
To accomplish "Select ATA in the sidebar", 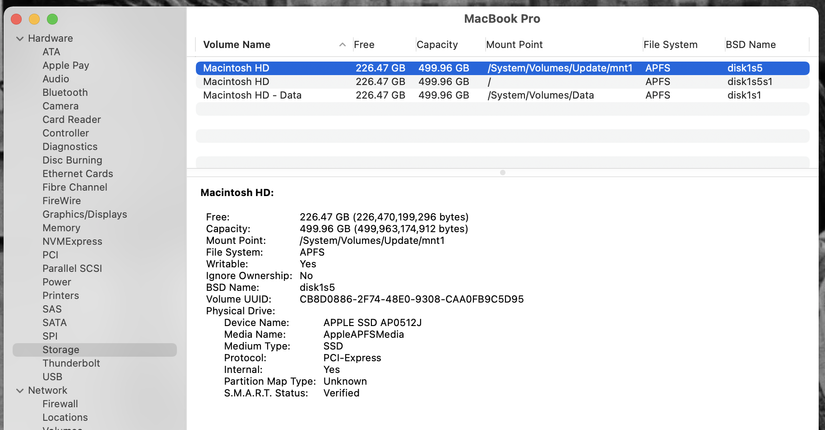I will 51,52.
